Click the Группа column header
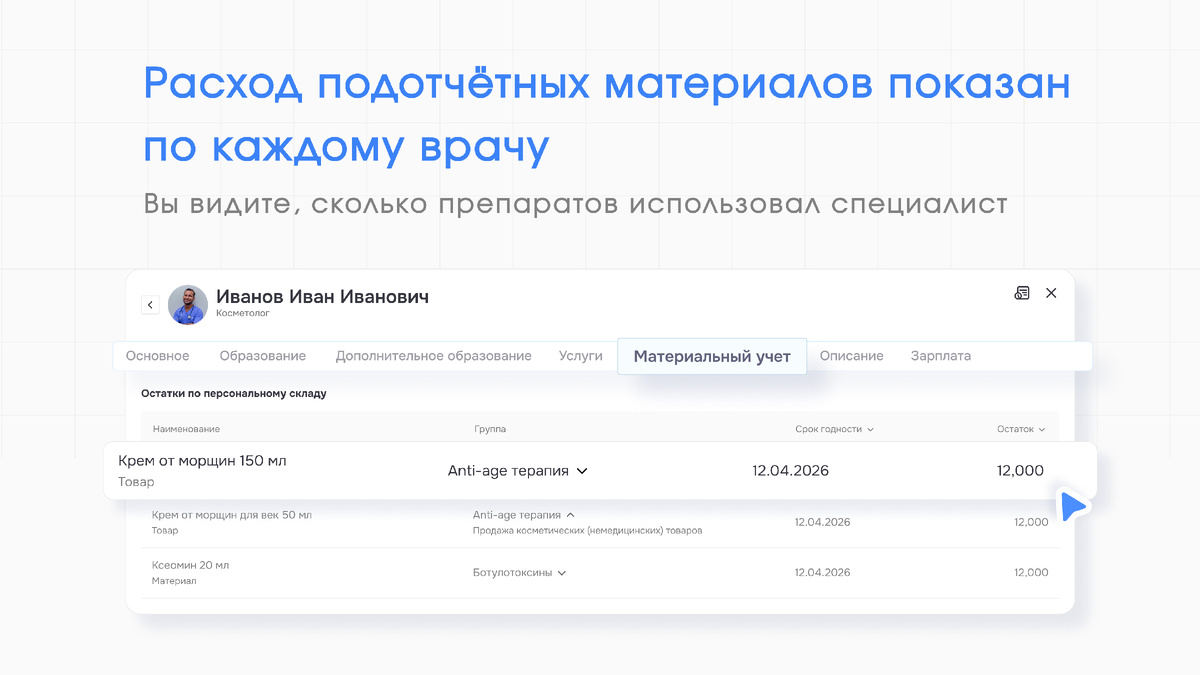 pos(490,429)
